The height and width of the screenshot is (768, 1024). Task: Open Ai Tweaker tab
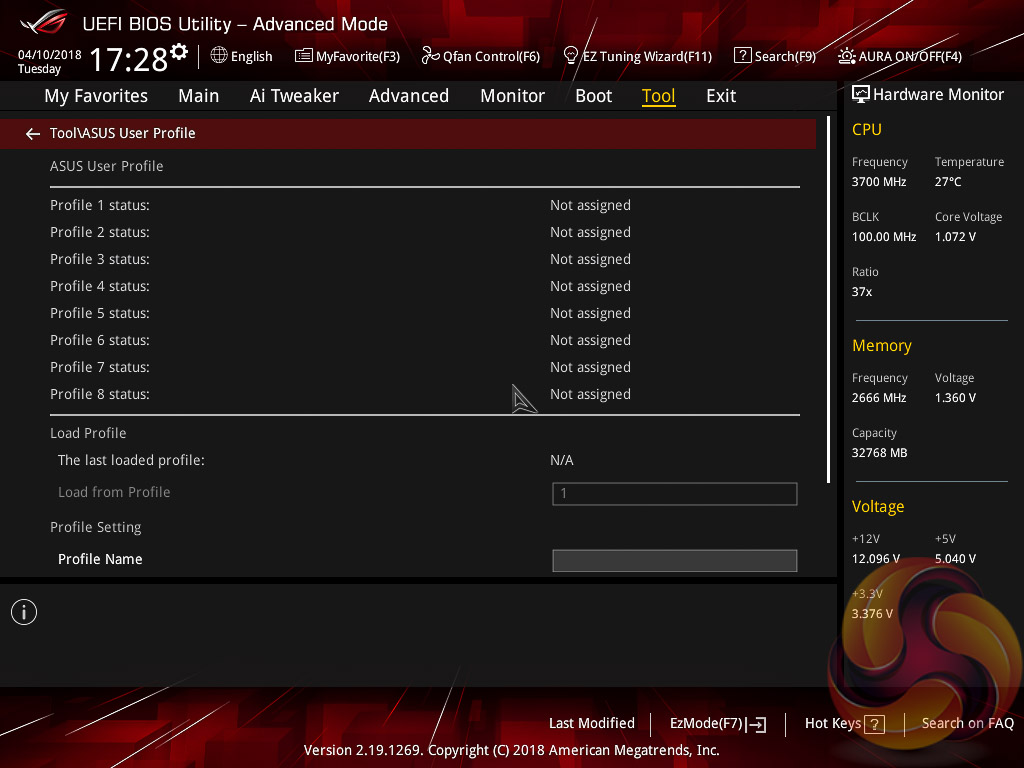294,96
